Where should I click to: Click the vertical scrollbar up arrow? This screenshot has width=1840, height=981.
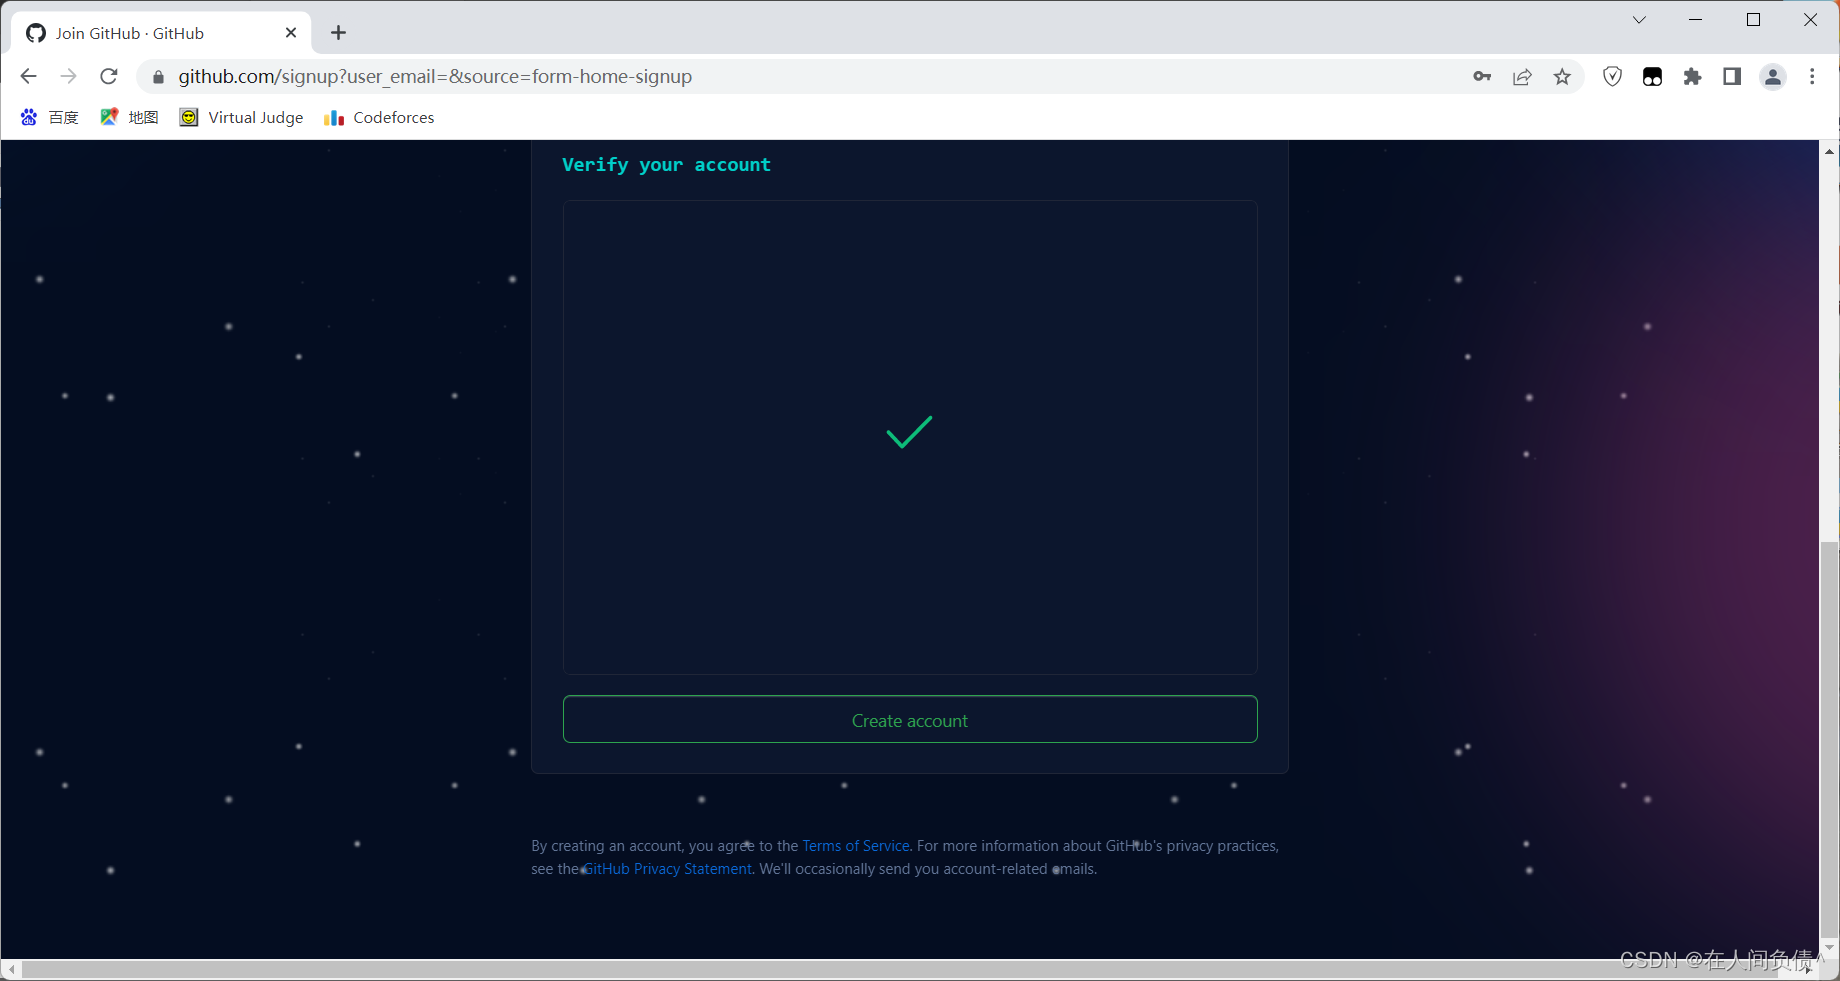[x=1829, y=151]
